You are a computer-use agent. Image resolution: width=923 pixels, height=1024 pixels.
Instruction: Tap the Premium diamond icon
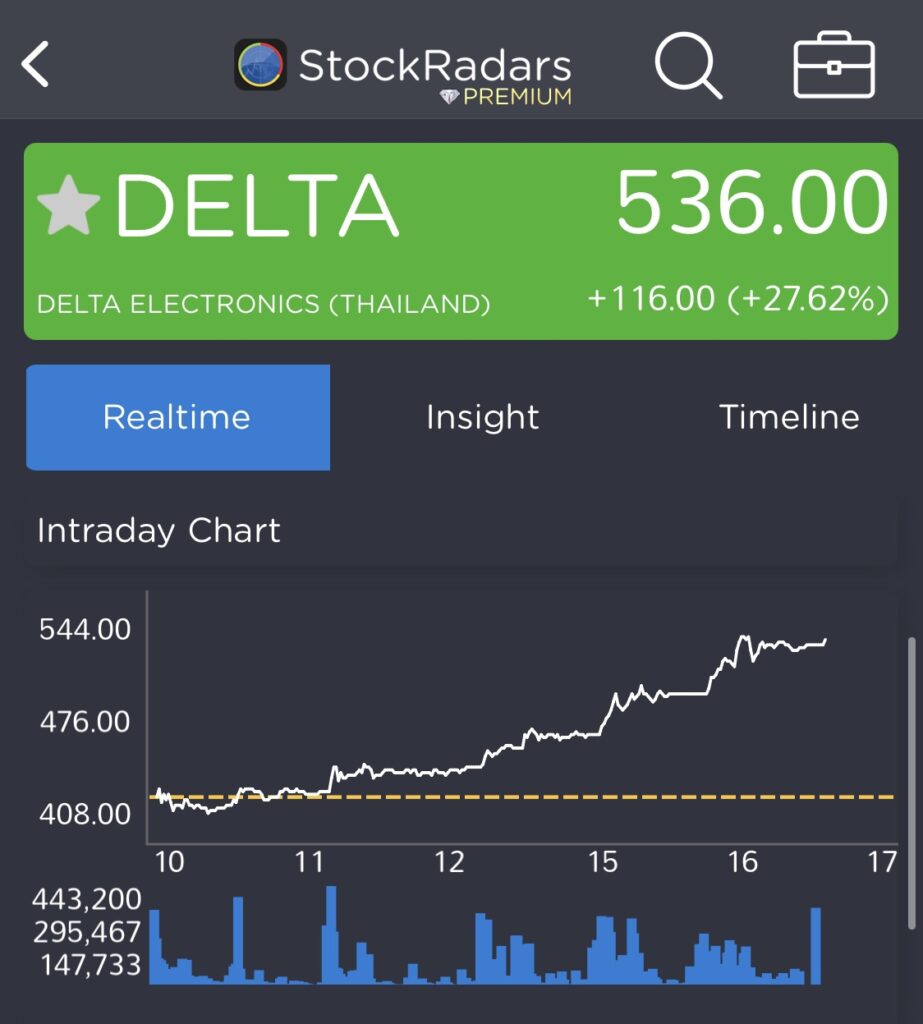pos(451,97)
